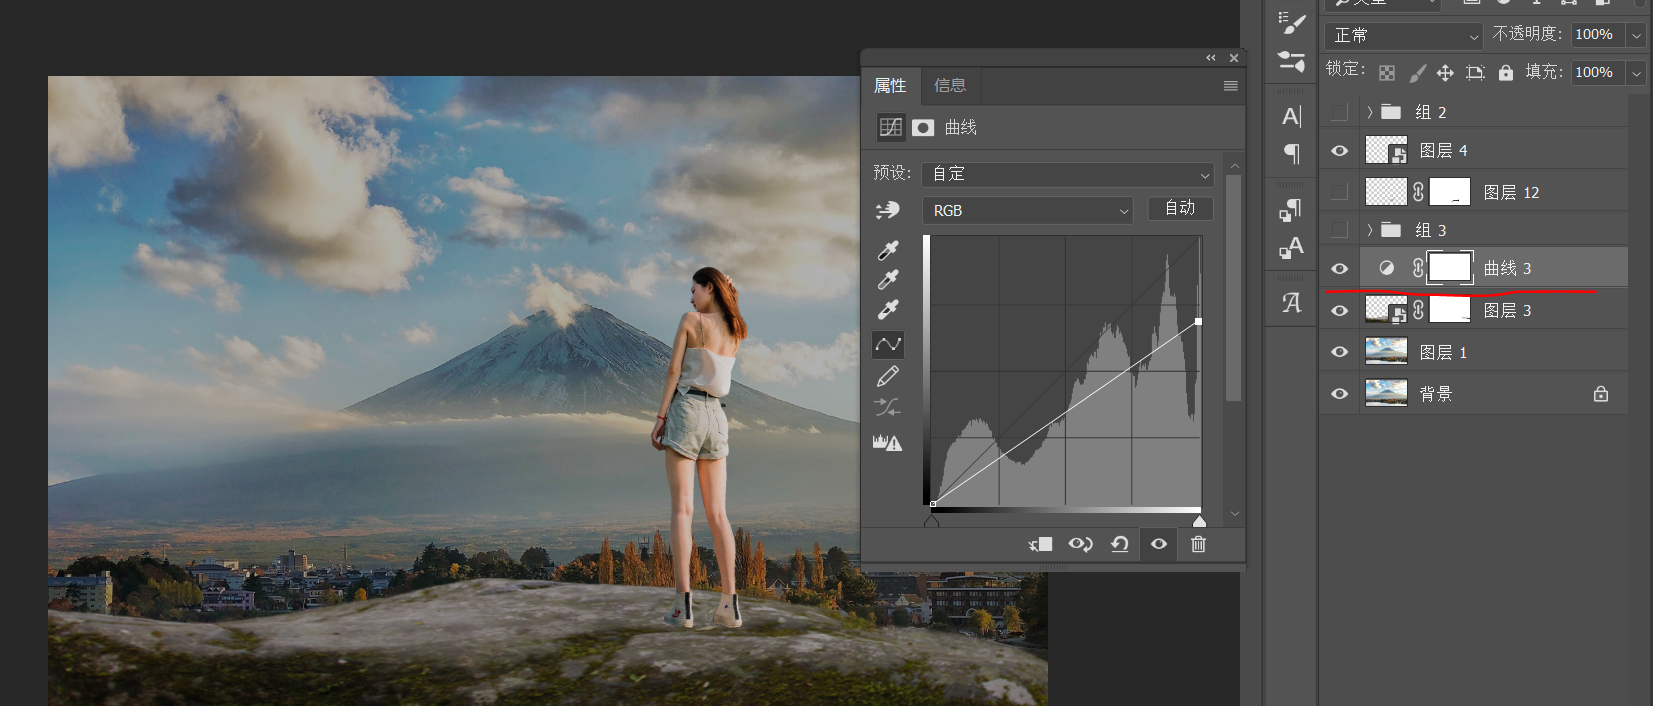Click the white point input slider
The height and width of the screenshot is (706, 1653).
coord(1199,521)
